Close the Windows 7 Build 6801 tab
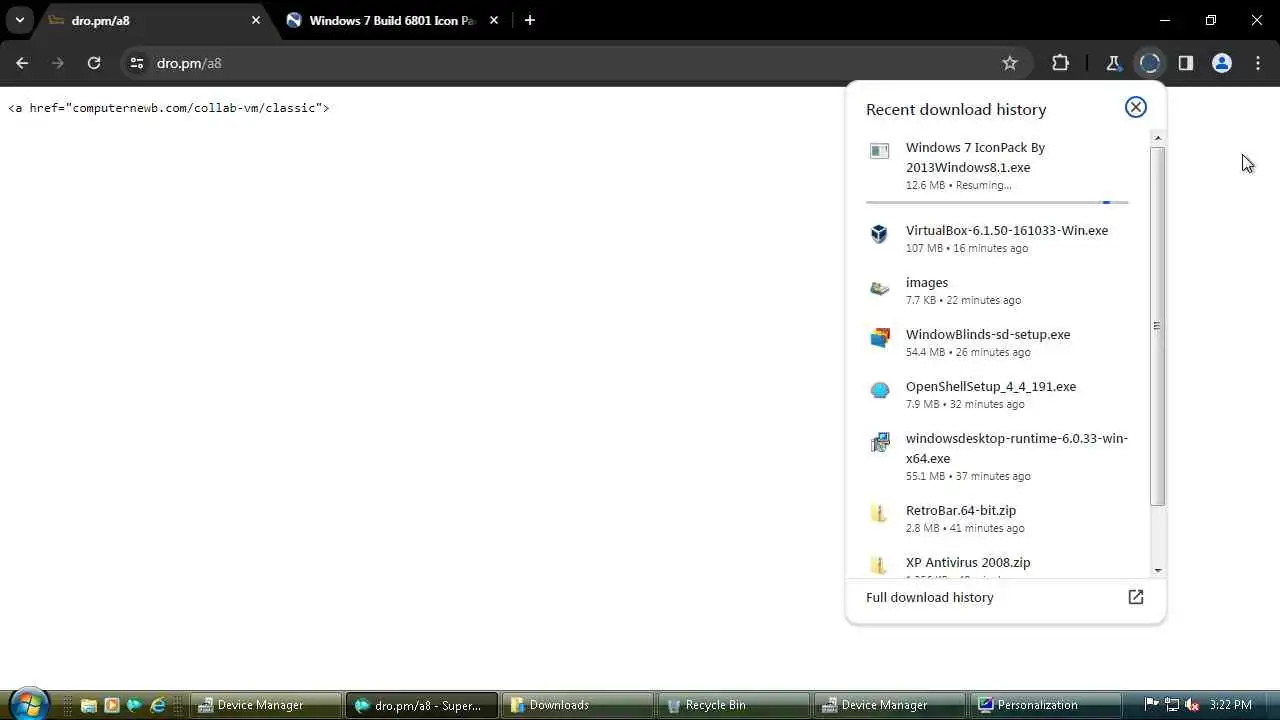 tap(493, 20)
